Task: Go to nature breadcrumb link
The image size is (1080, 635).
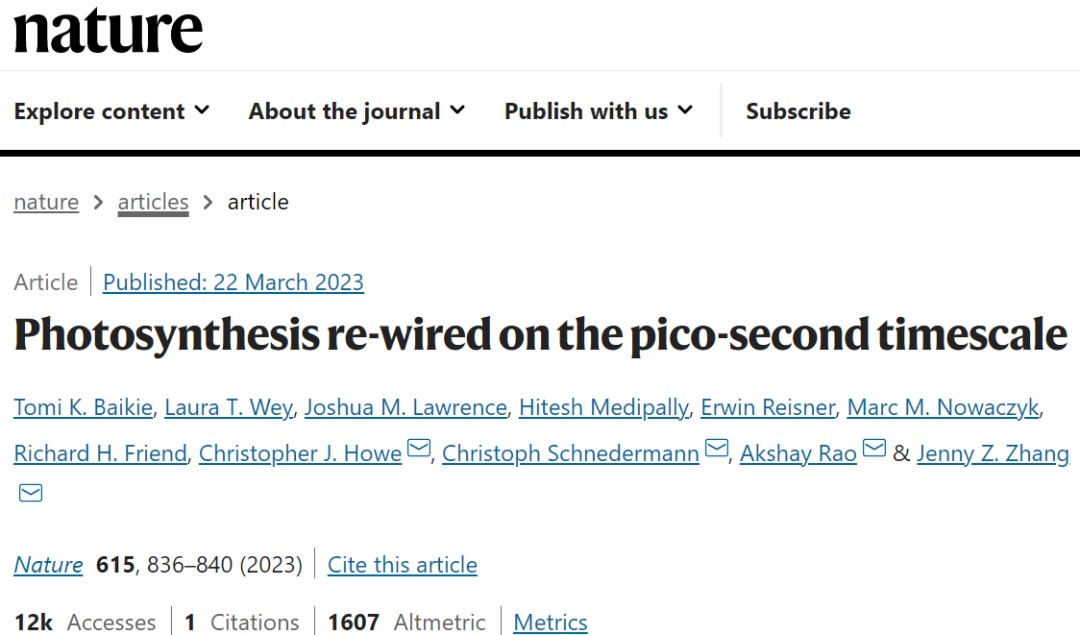Action: (46, 202)
